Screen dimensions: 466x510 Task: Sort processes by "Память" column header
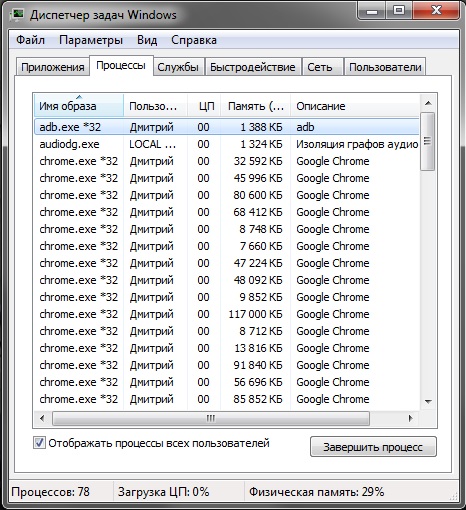click(x=255, y=106)
